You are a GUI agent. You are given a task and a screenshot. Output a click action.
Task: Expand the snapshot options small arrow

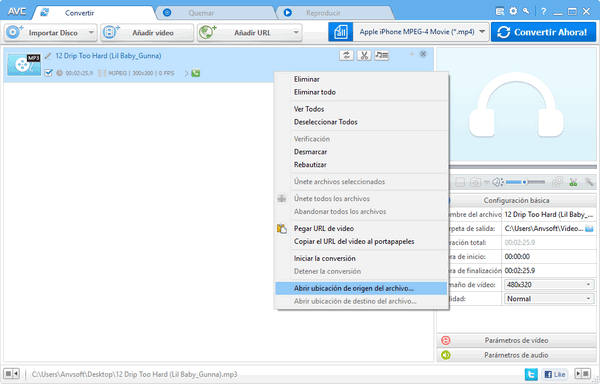pos(486,182)
